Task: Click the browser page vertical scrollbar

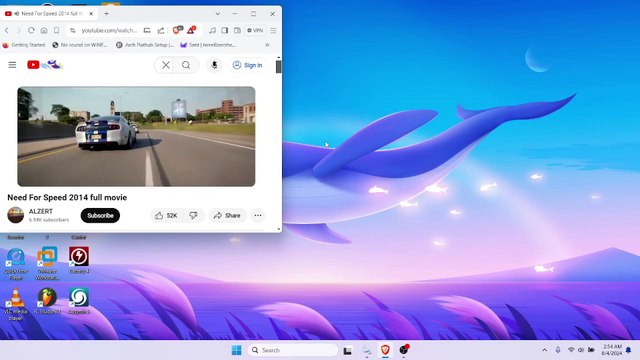Action: click(x=279, y=67)
